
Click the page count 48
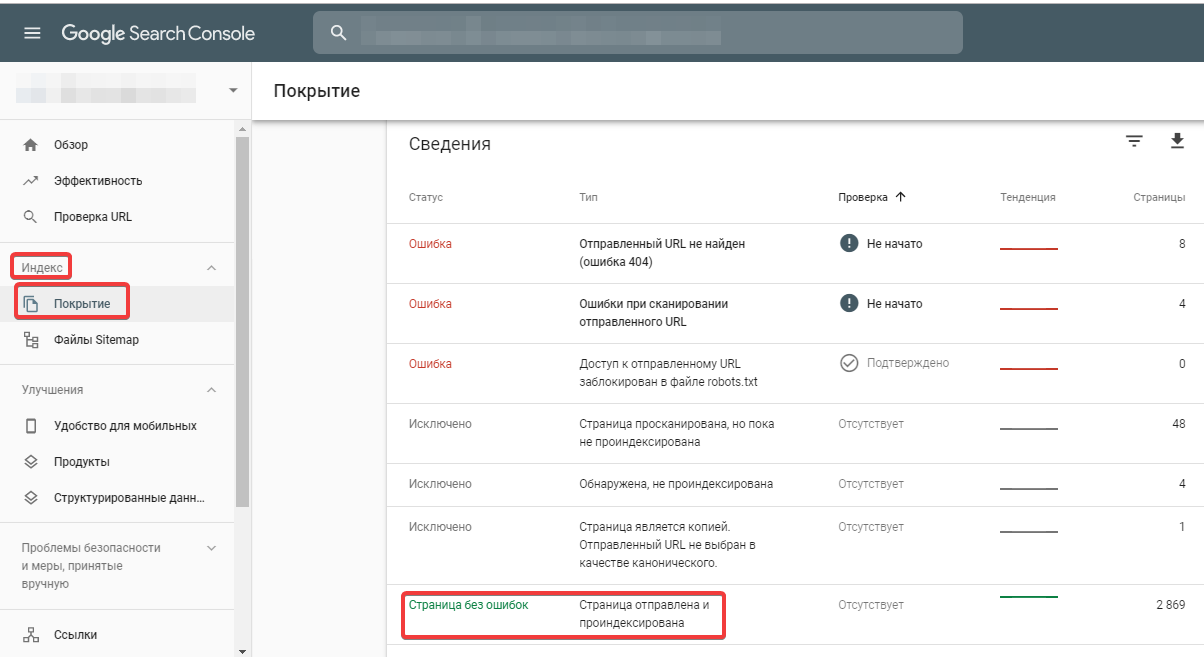[1179, 424]
